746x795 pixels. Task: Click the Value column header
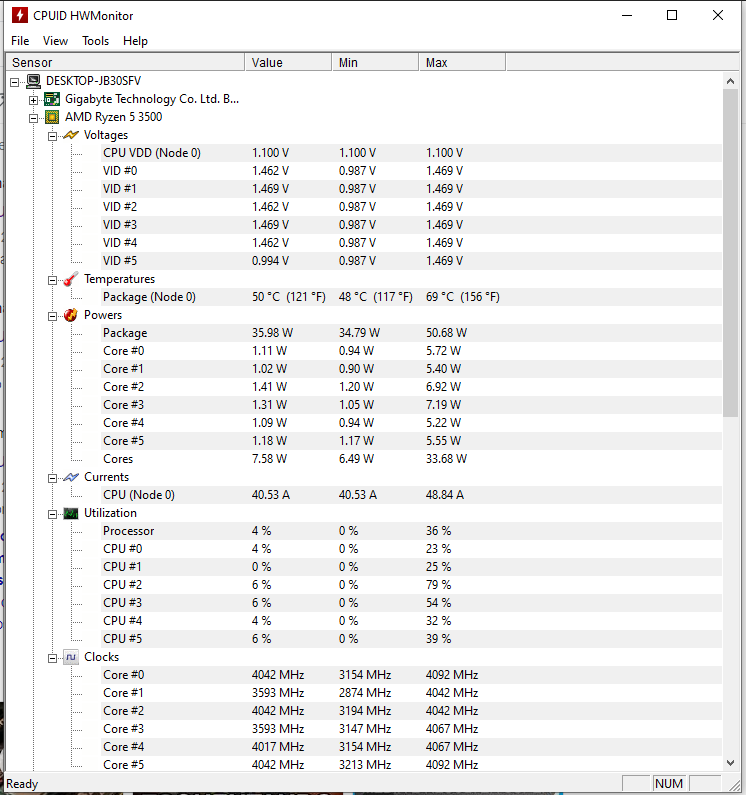point(289,62)
